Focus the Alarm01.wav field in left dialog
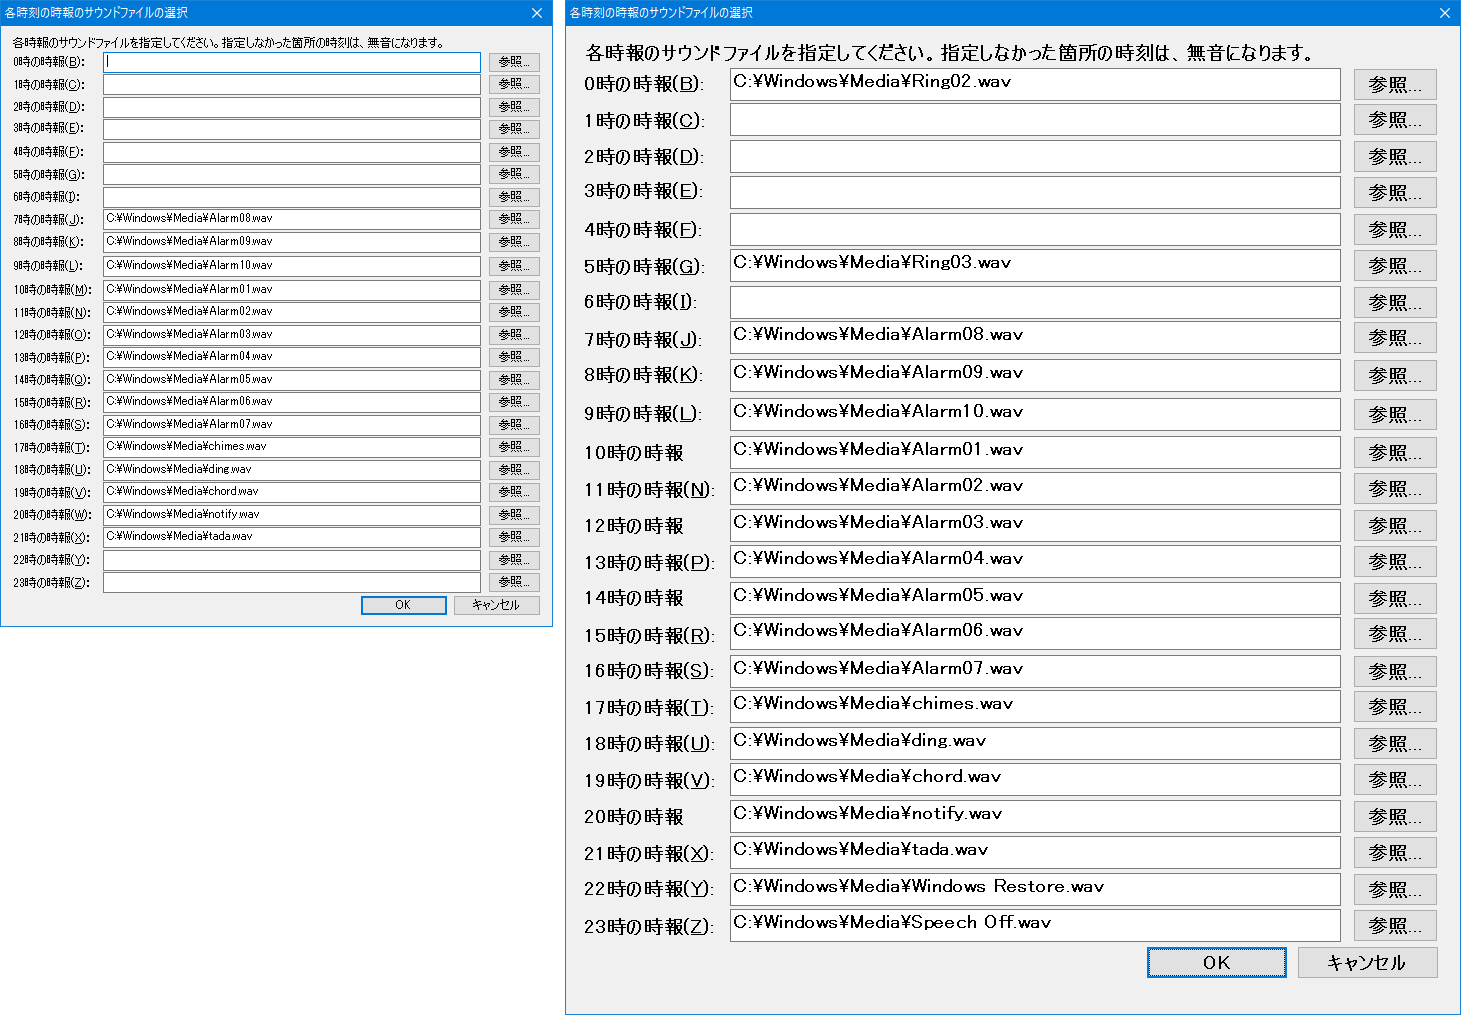The height and width of the screenshot is (1015, 1461). click(292, 290)
